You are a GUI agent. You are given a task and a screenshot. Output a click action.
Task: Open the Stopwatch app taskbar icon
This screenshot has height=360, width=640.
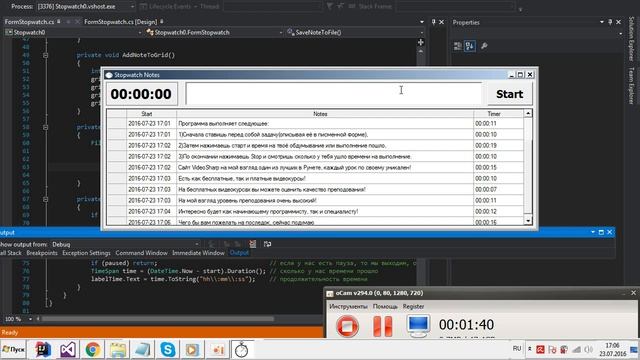(x=242, y=349)
